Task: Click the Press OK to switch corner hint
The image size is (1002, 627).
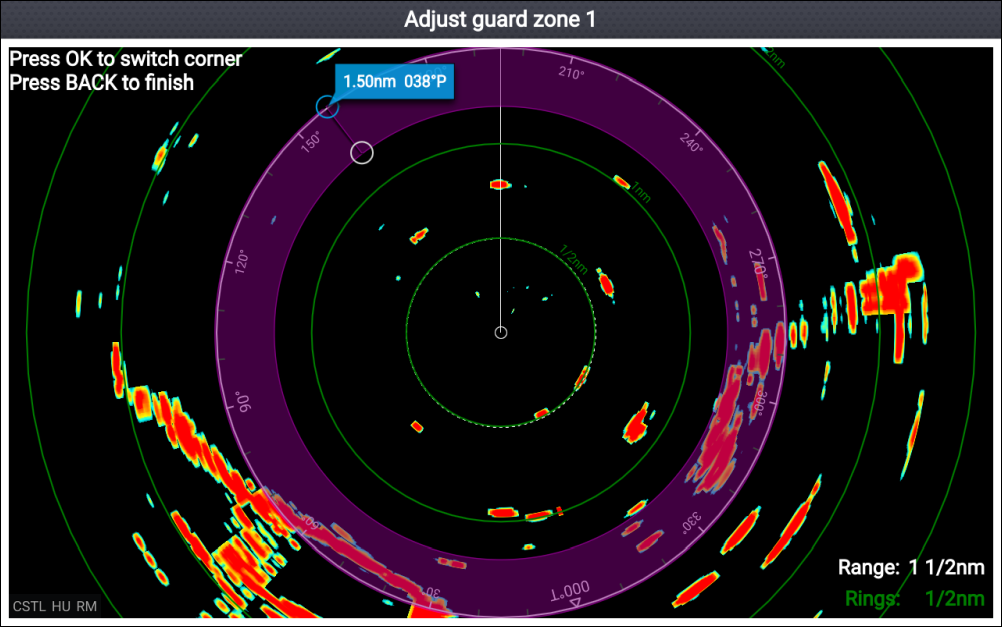Action: click(126, 59)
